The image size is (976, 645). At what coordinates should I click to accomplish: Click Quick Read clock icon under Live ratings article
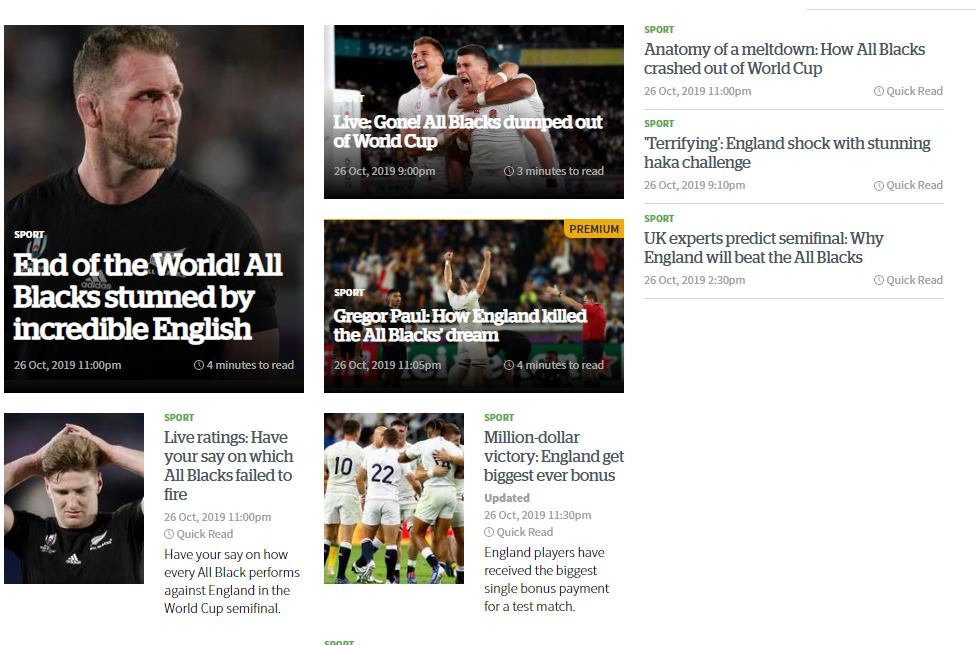(169, 534)
